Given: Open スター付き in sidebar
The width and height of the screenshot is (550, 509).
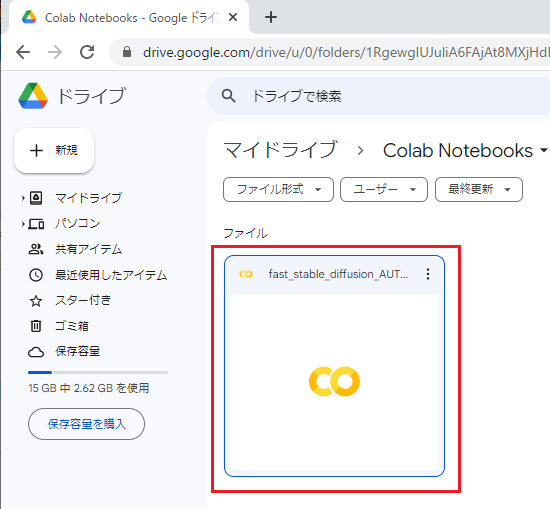Looking at the screenshot, I should 83,301.
